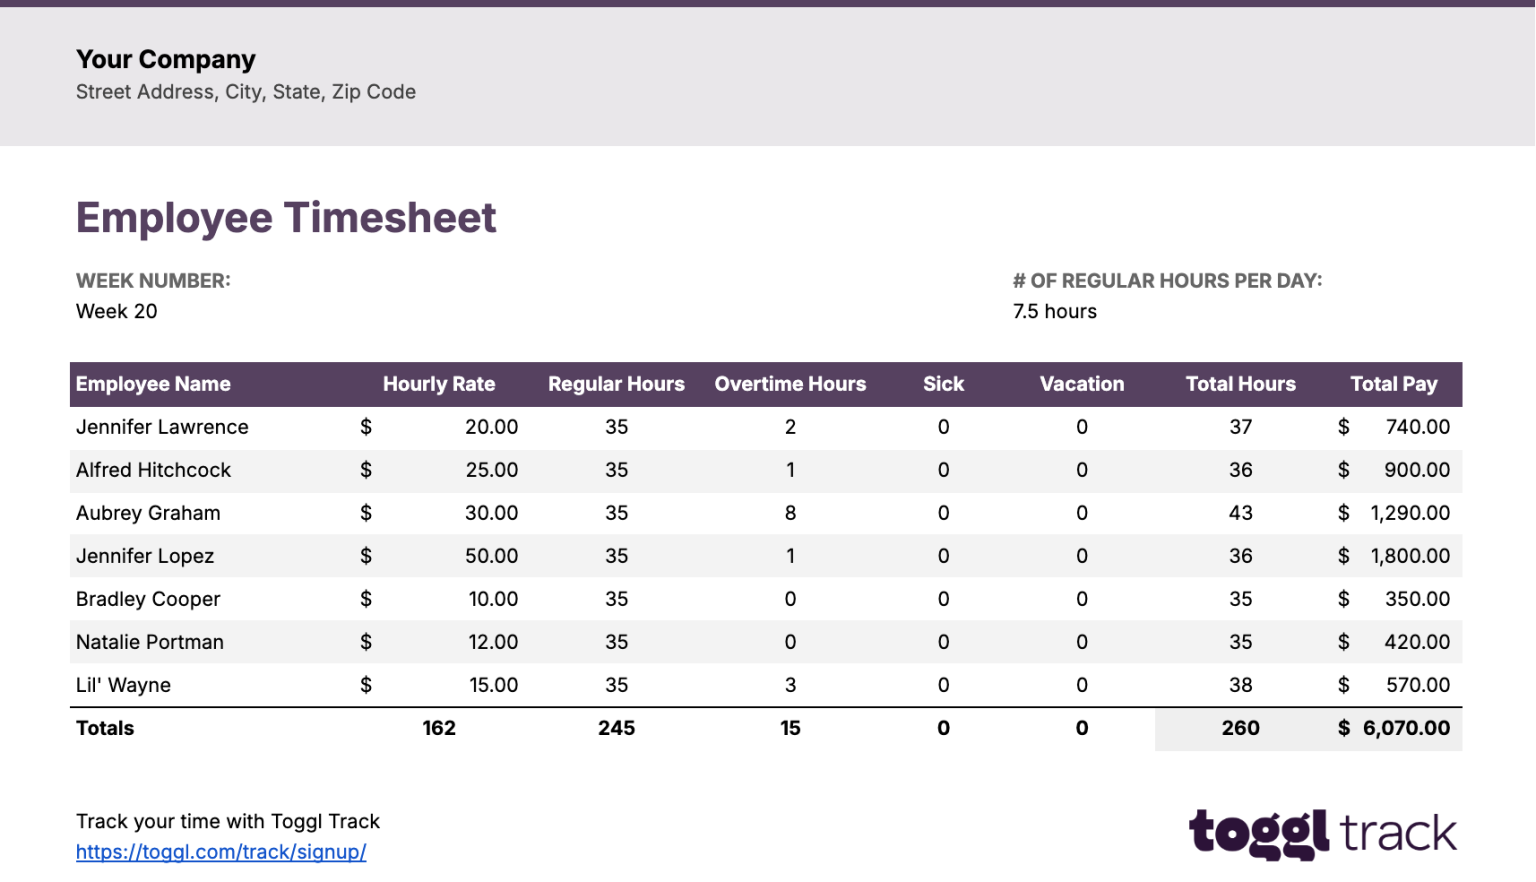Viewport: 1536px width, 882px height.
Task: Select the Regular Hours header cell
Action: [x=616, y=384]
